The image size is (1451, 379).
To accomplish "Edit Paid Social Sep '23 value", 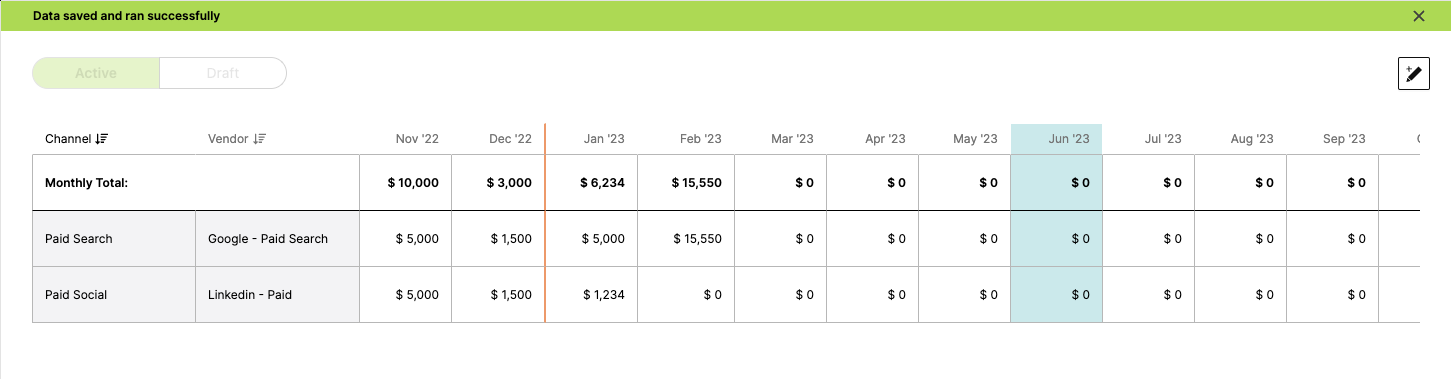I will (x=1333, y=295).
